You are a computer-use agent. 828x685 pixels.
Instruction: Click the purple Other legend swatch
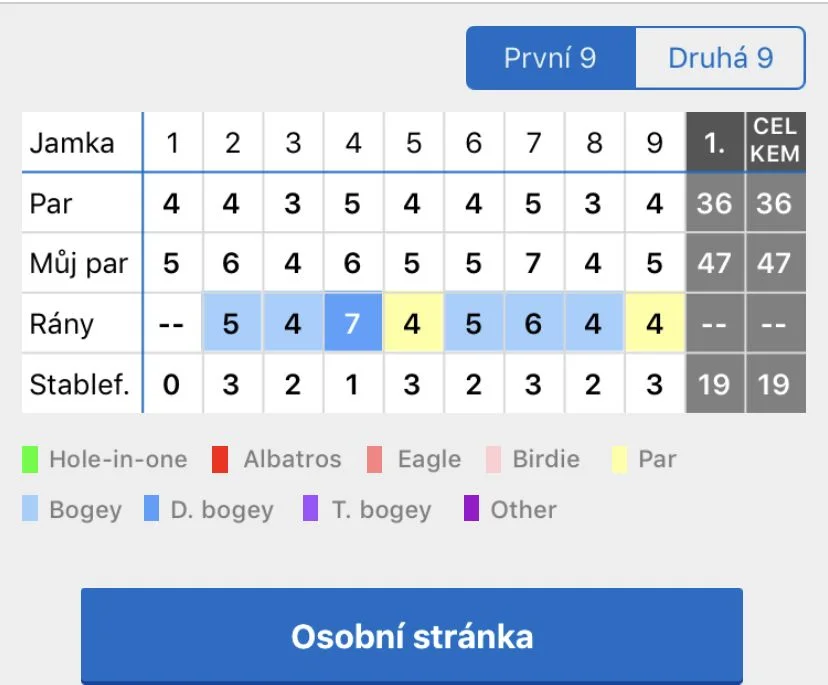pyautogui.click(x=472, y=508)
